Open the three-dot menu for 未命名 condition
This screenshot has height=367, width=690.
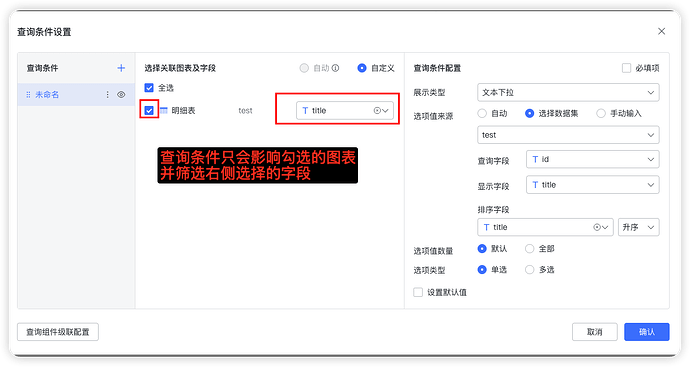(x=107, y=95)
